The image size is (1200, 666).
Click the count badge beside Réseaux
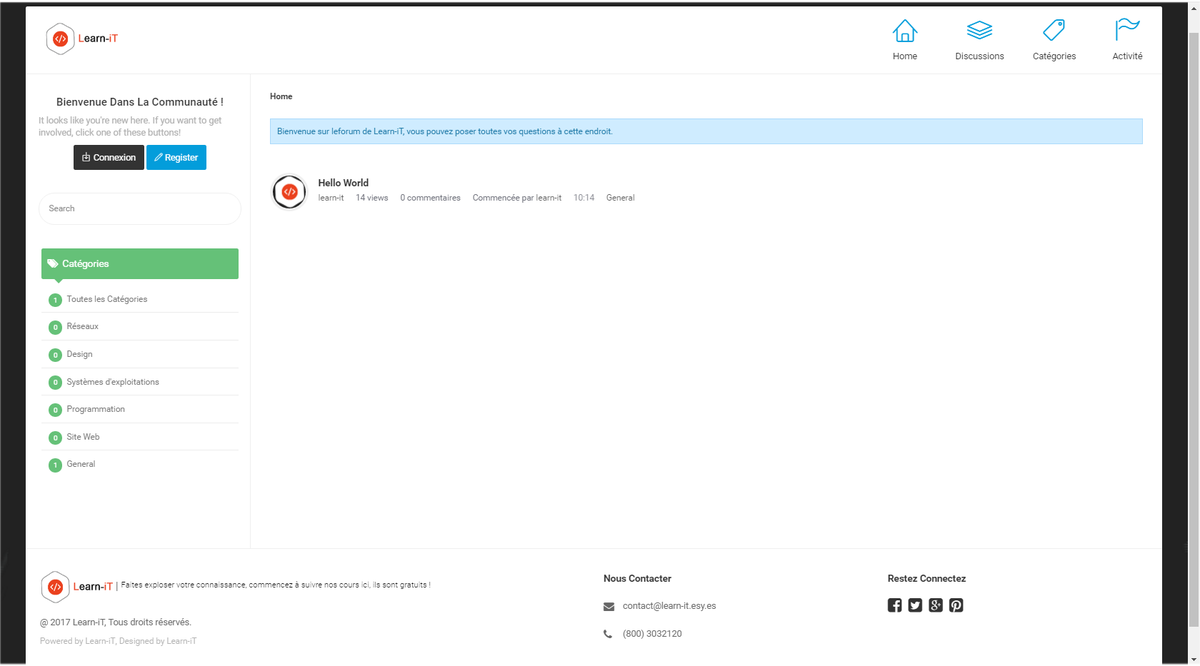click(x=55, y=327)
